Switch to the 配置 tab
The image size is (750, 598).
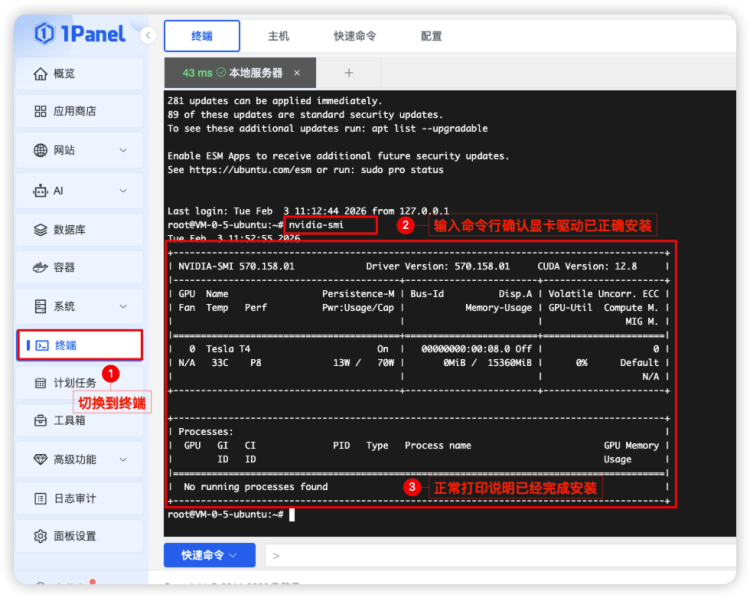[431, 36]
